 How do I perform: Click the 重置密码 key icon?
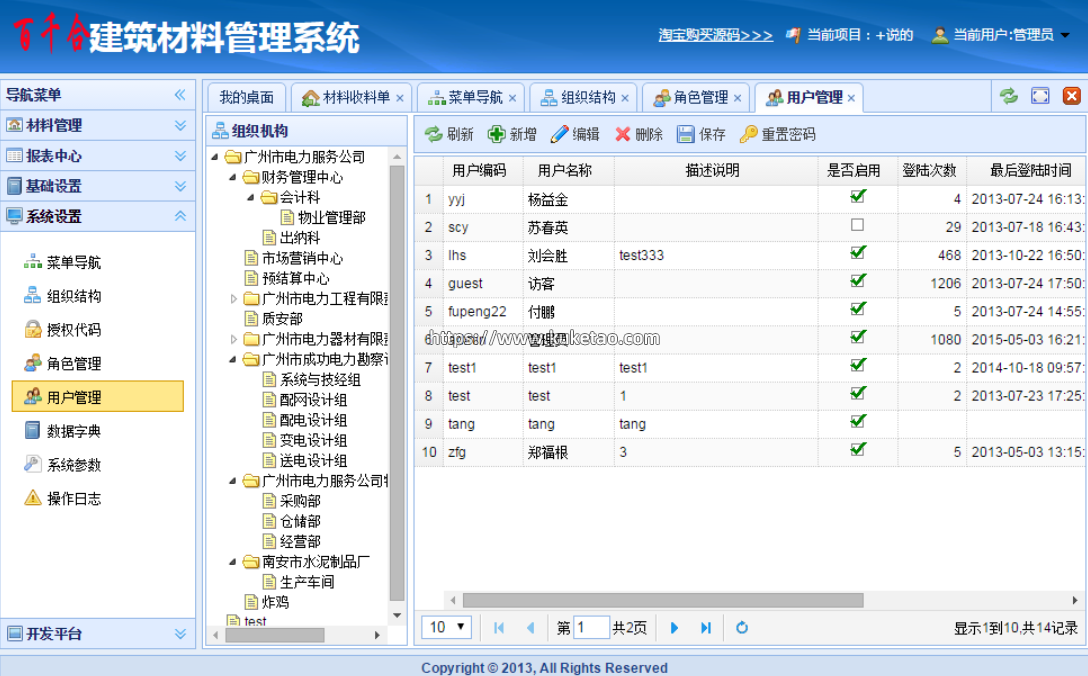tap(748, 134)
